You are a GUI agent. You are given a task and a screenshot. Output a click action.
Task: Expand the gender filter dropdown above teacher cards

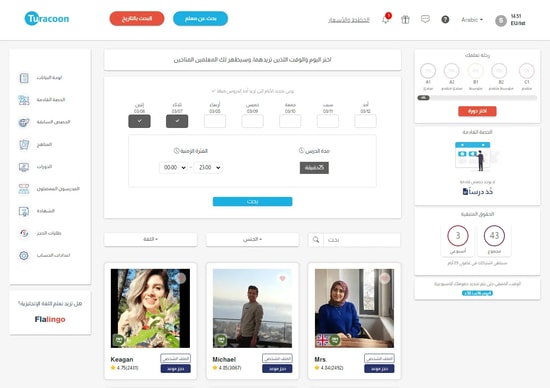[253, 239]
